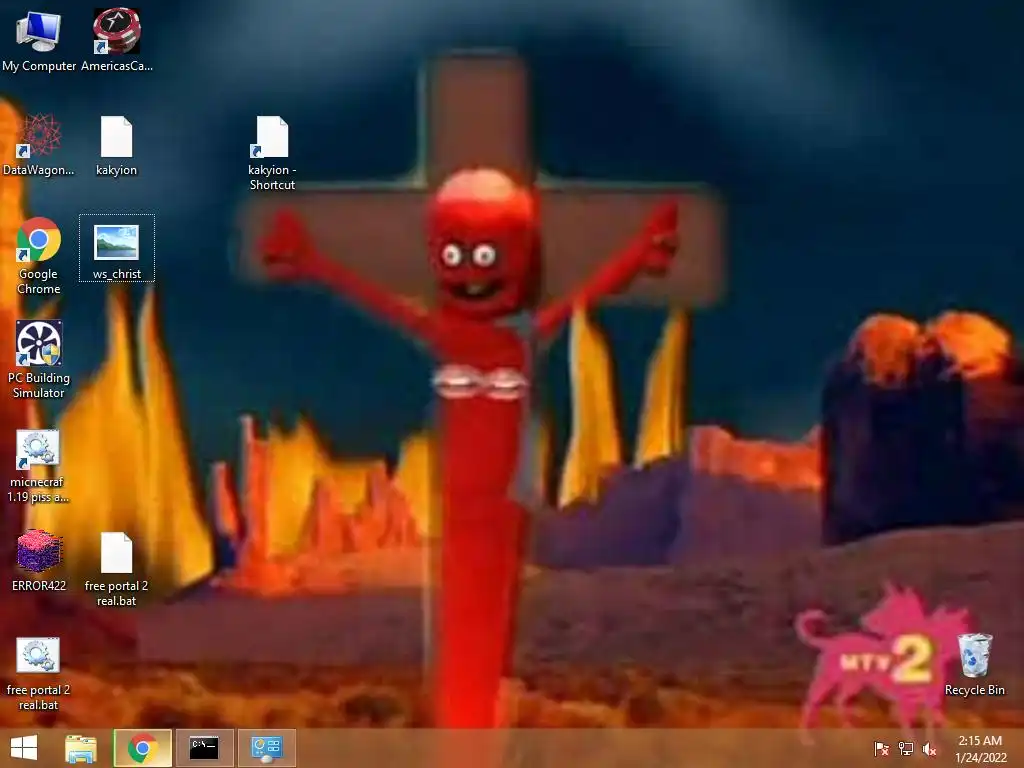Viewport: 1024px width, 768px height.
Task: Open the clock showing 2:15 AM
Action: (980, 748)
